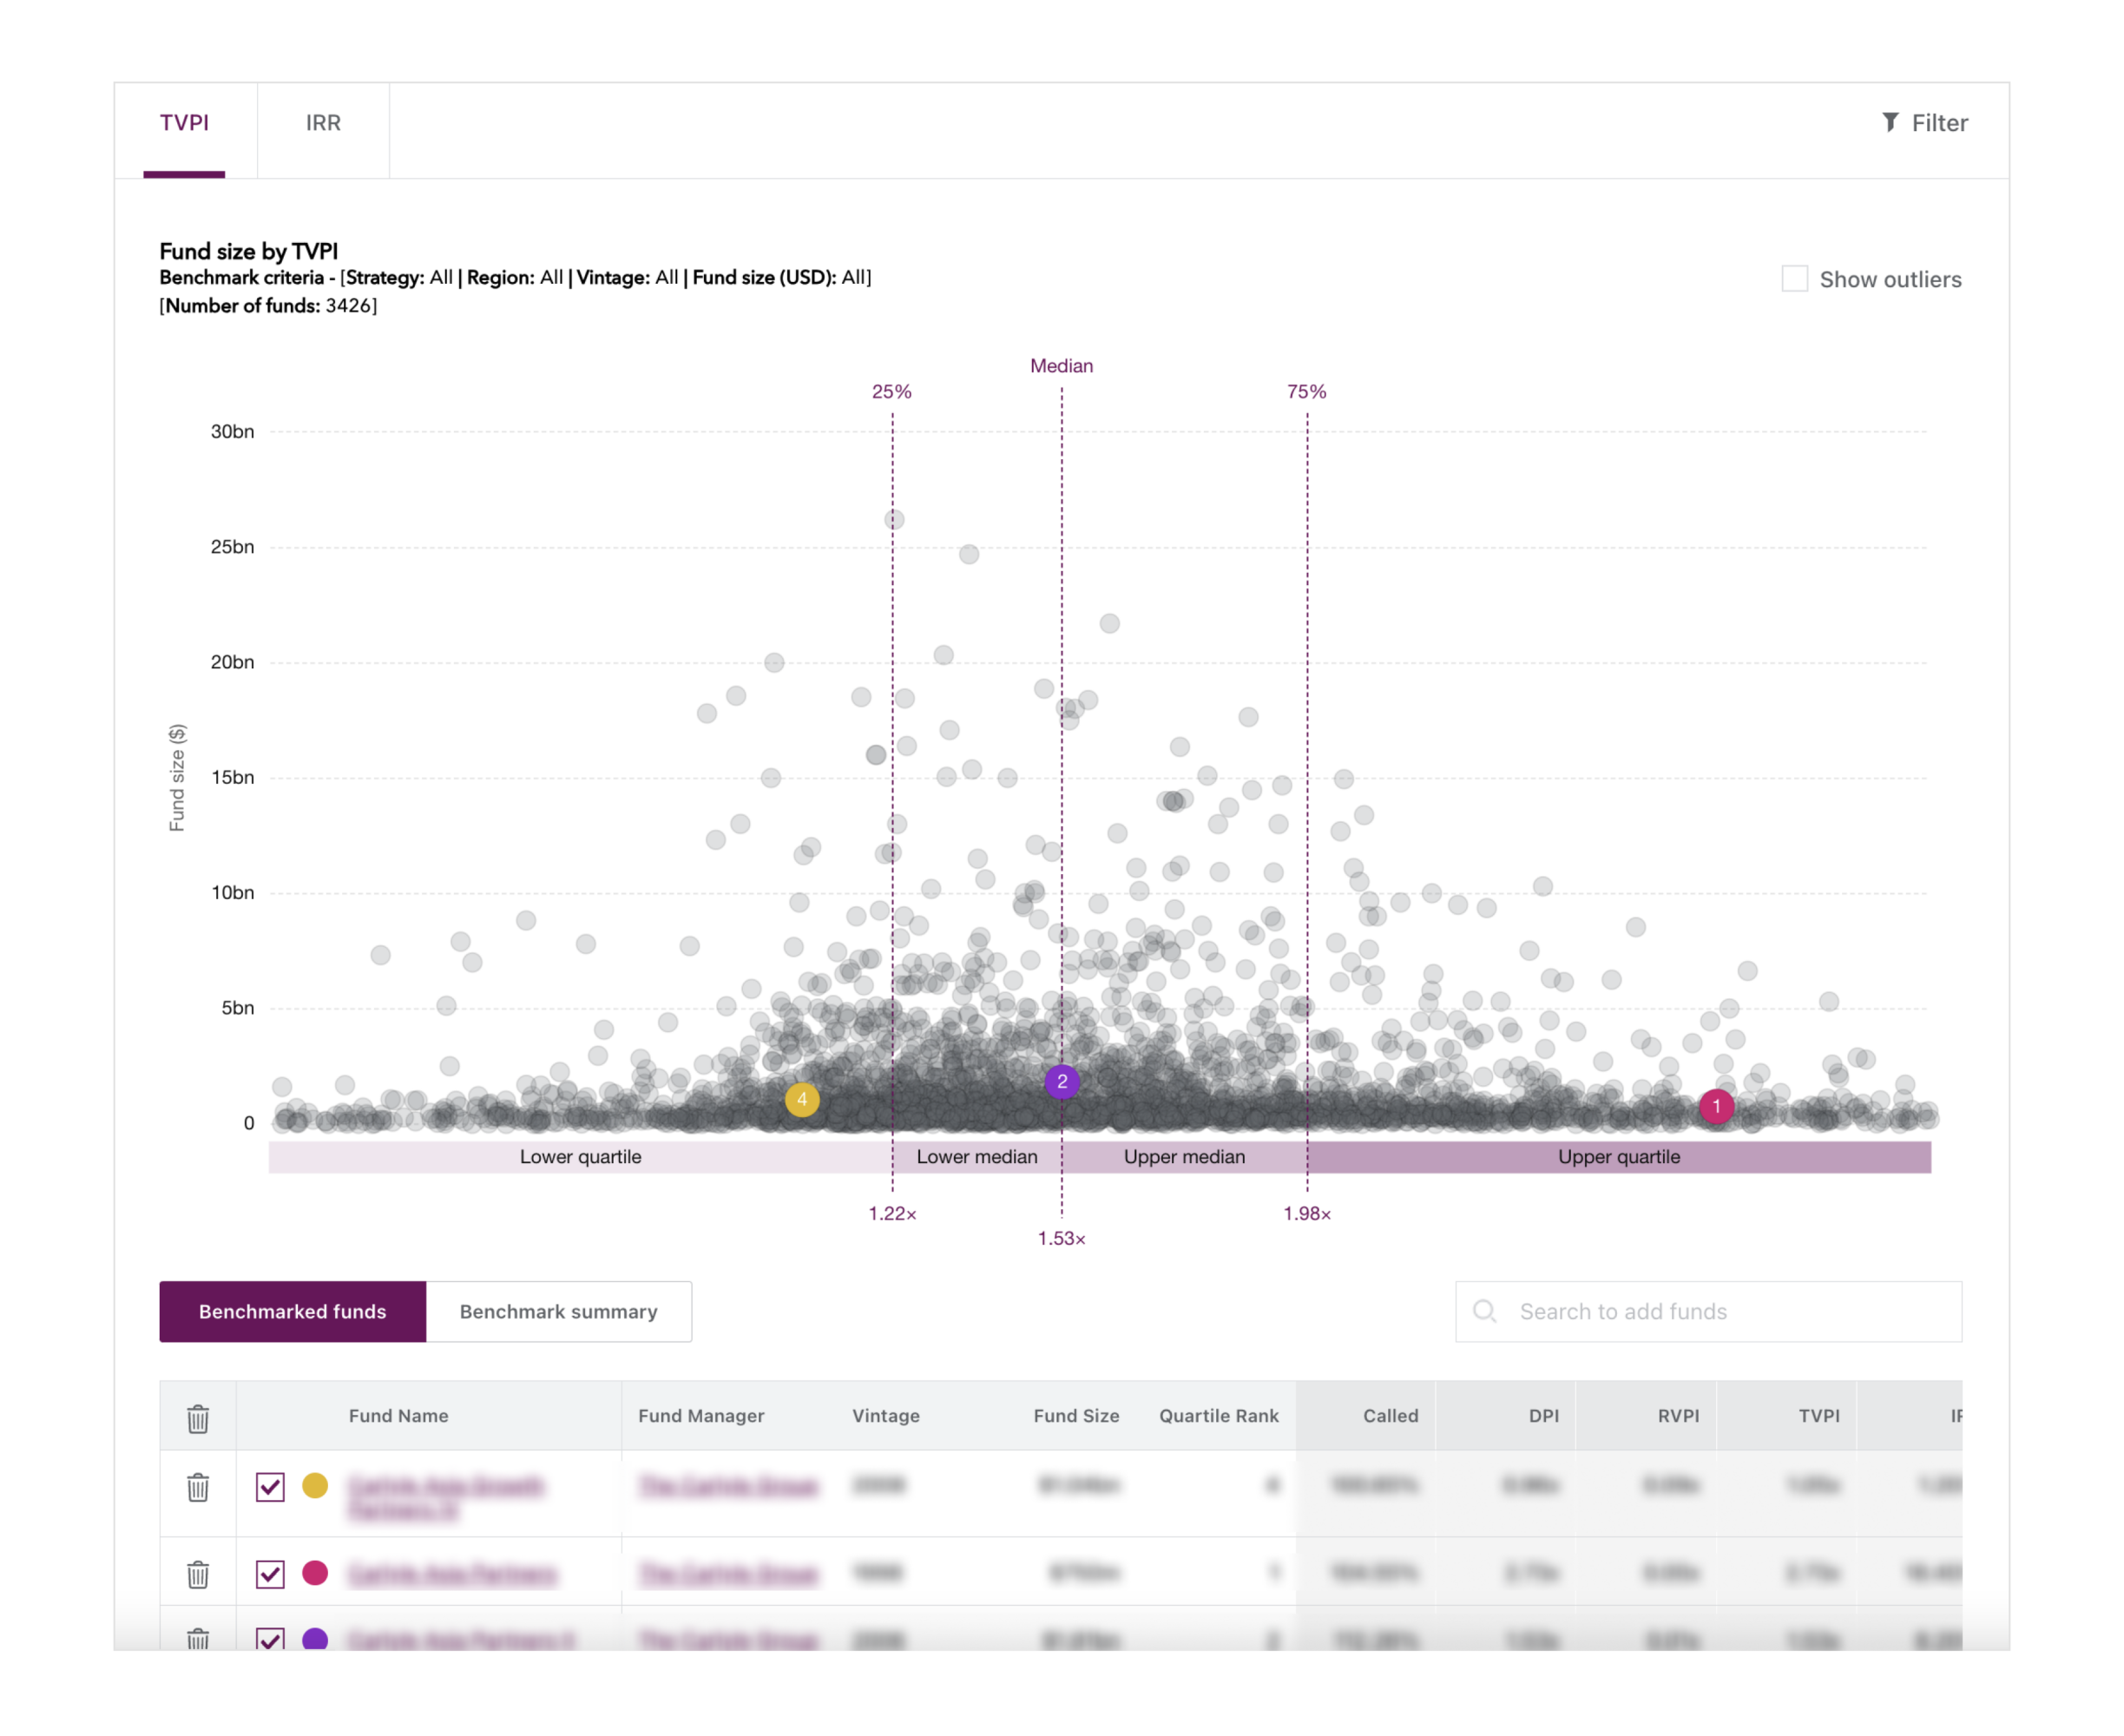Enable the Show outliers checkbox
2124x1736 pixels.
[x=1794, y=279]
